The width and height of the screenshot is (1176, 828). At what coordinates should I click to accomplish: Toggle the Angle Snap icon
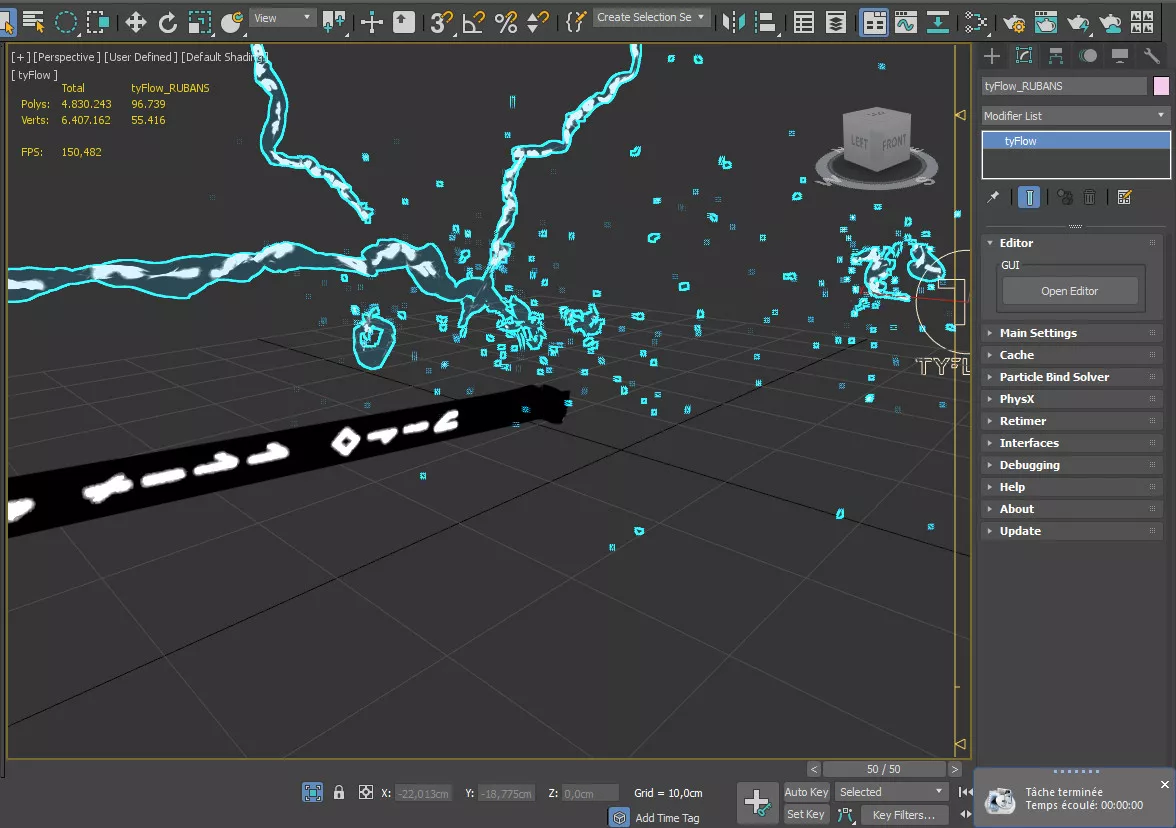pos(474,21)
